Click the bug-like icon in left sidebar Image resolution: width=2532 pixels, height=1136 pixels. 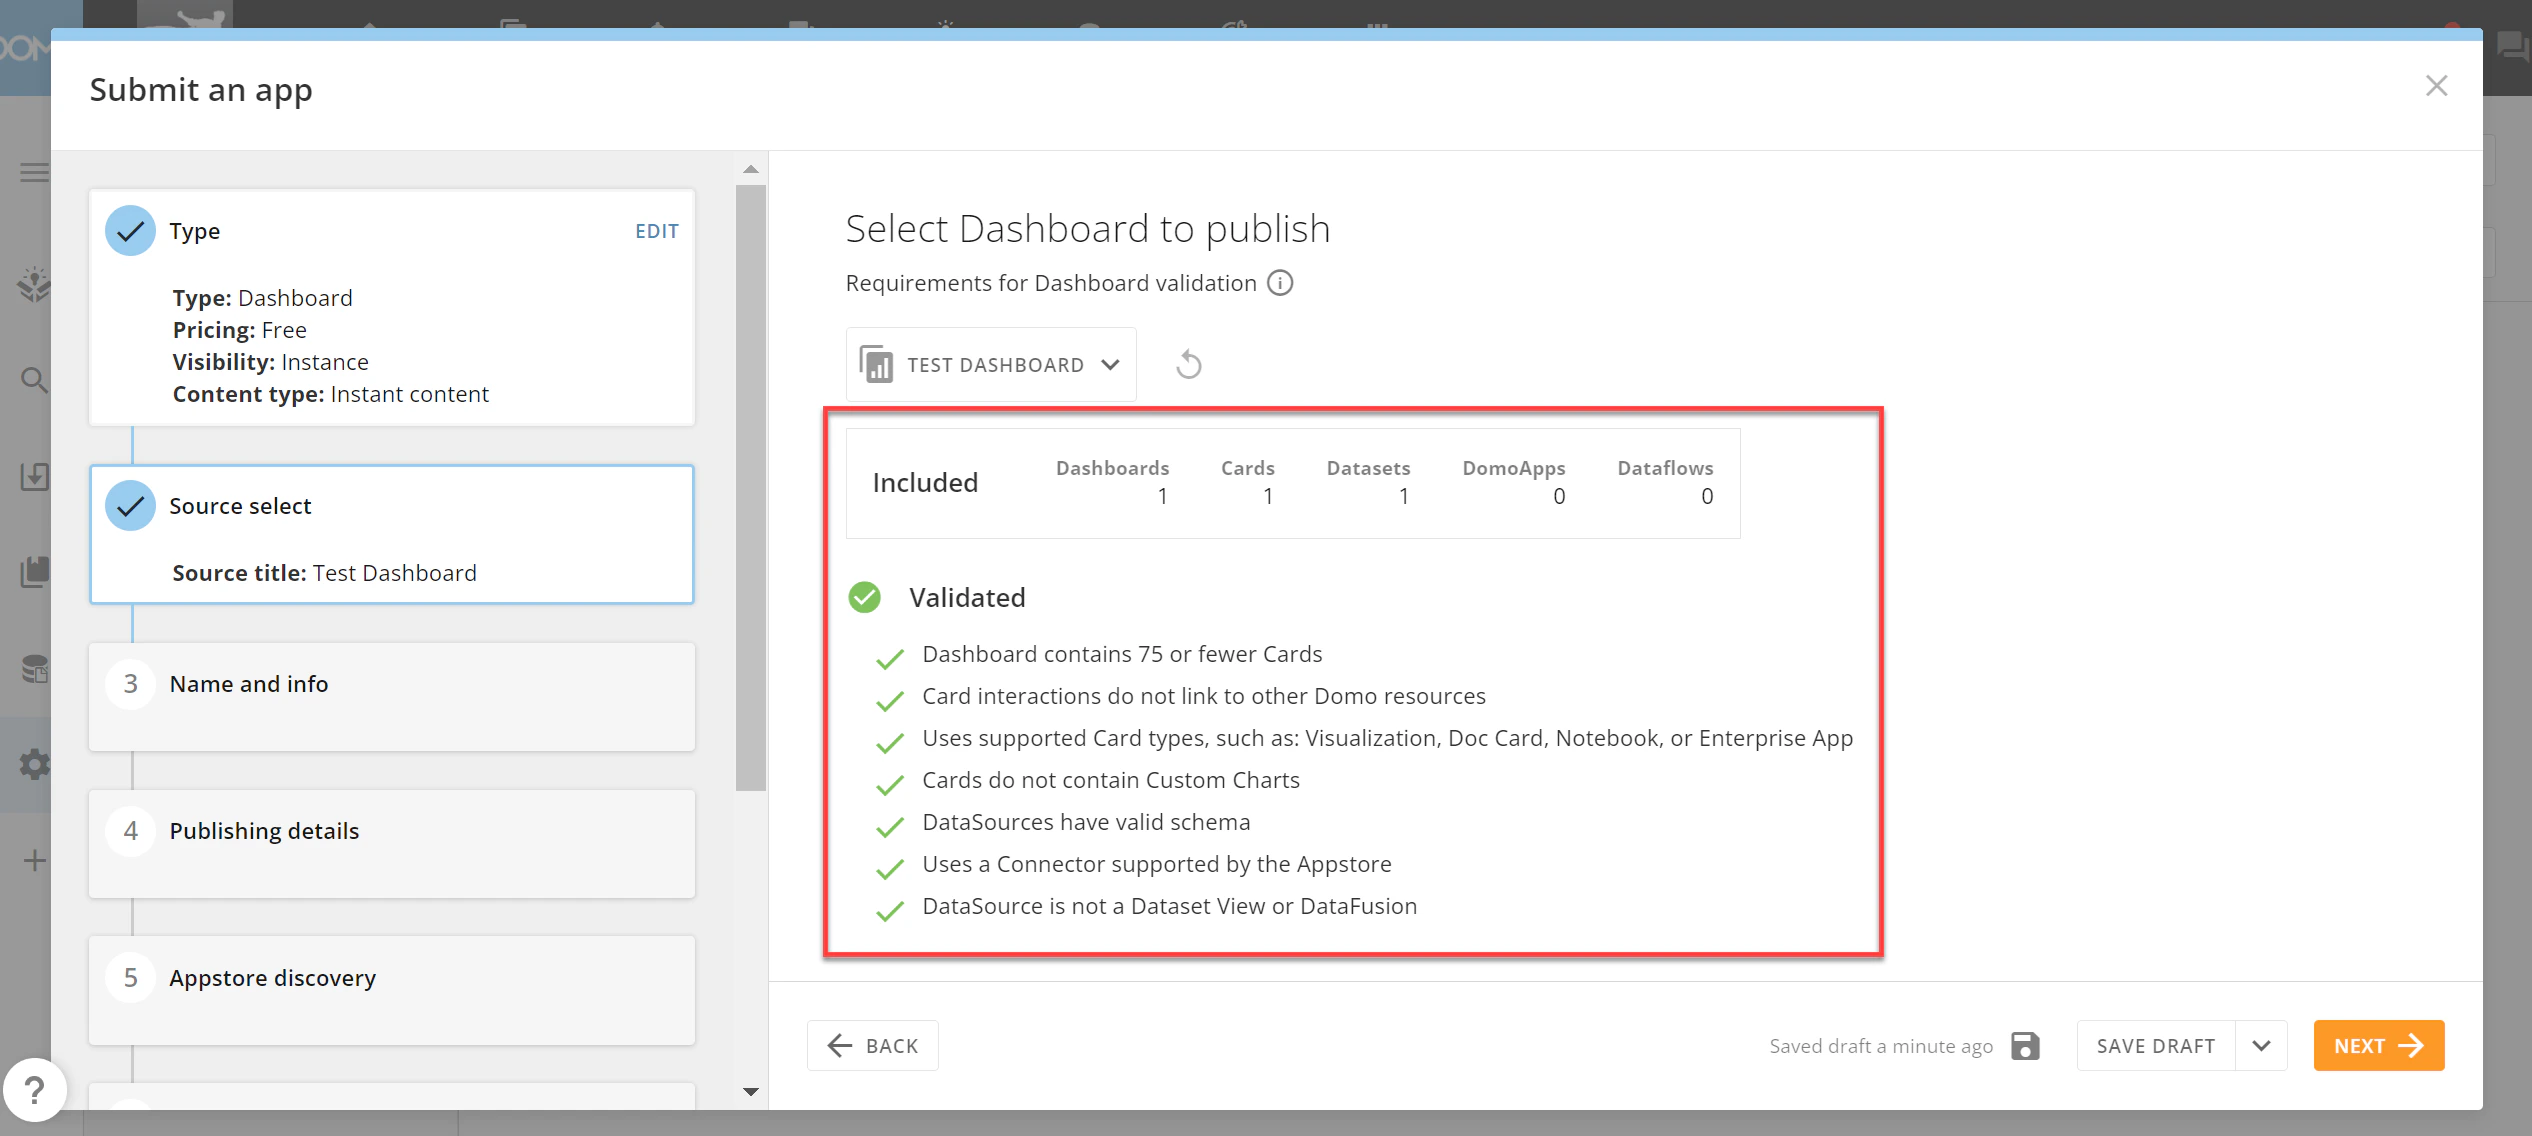click(34, 284)
